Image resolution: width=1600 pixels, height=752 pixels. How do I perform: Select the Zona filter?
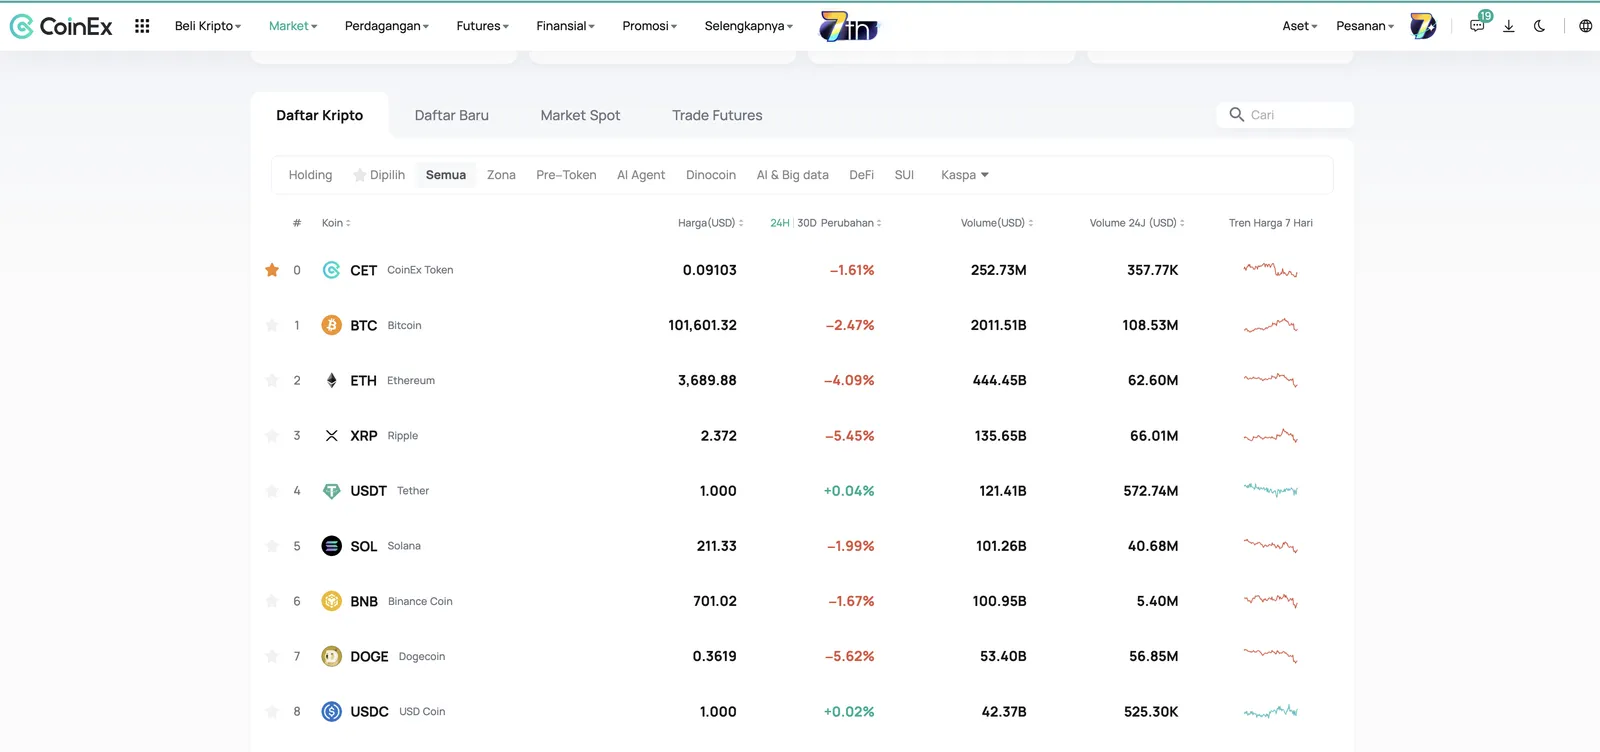point(501,175)
